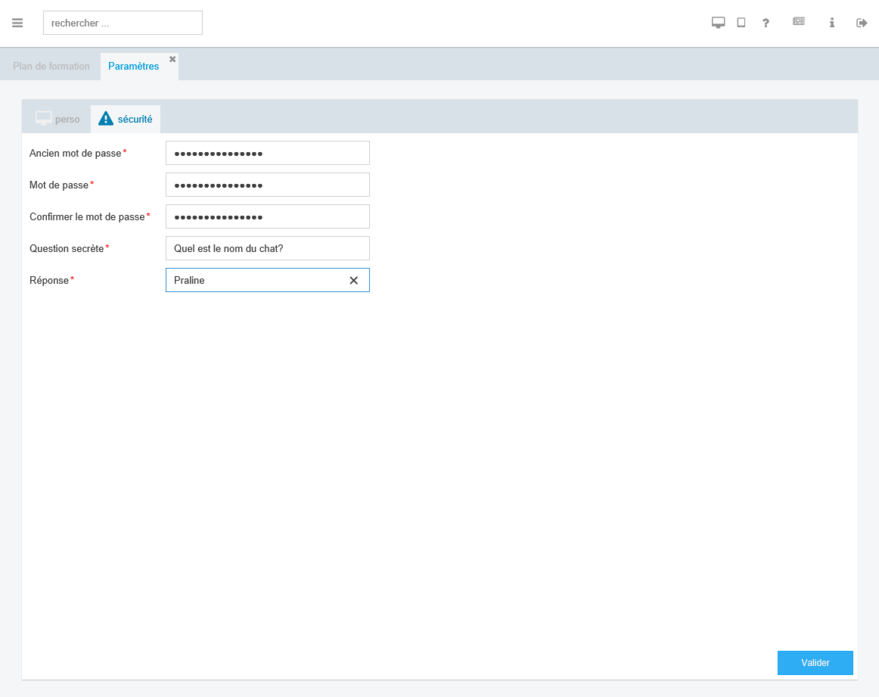The width and height of the screenshot is (879, 697).
Task: Click the Ancien mot de passe field
Action: point(267,153)
